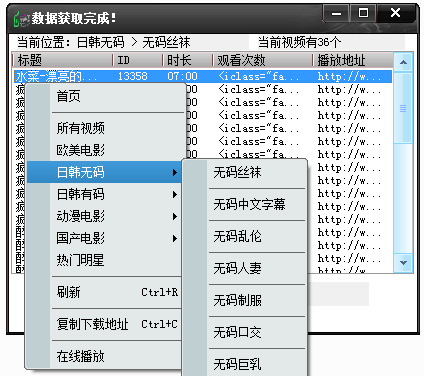424x376 pixels.
Task: Click 在线播放 to play online
Action: tap(104, 356)
